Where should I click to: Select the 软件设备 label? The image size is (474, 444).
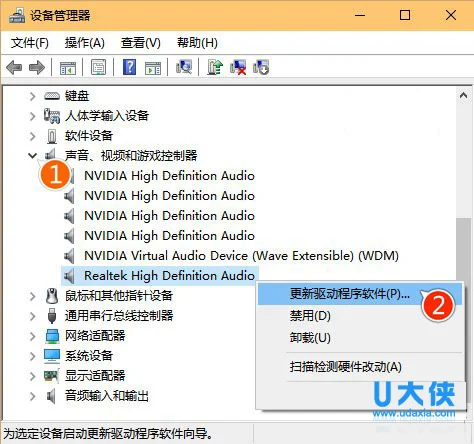point(89,136)
